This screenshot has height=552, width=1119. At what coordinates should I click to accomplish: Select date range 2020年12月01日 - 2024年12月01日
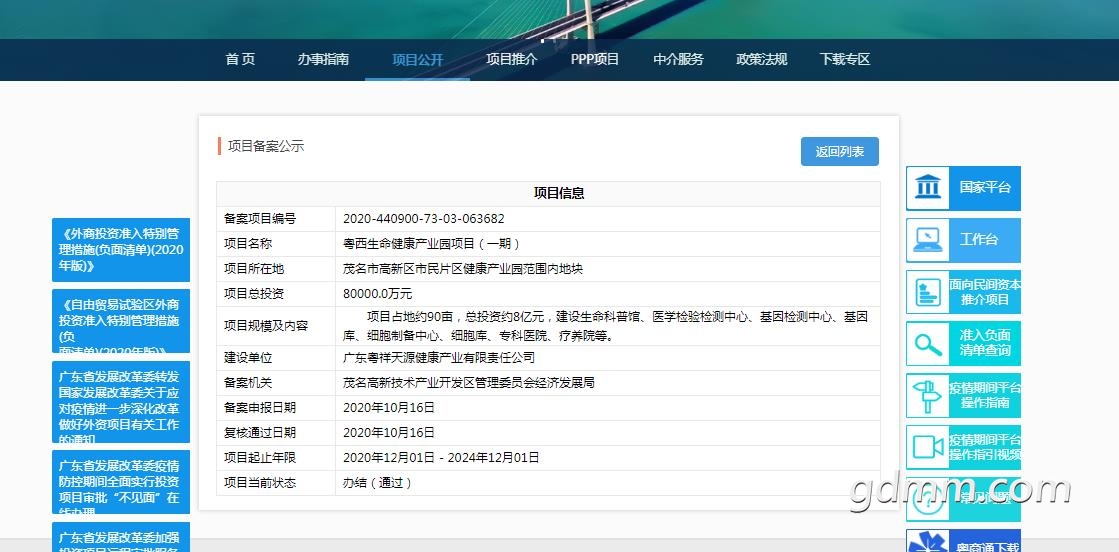(x=441, y=458)
